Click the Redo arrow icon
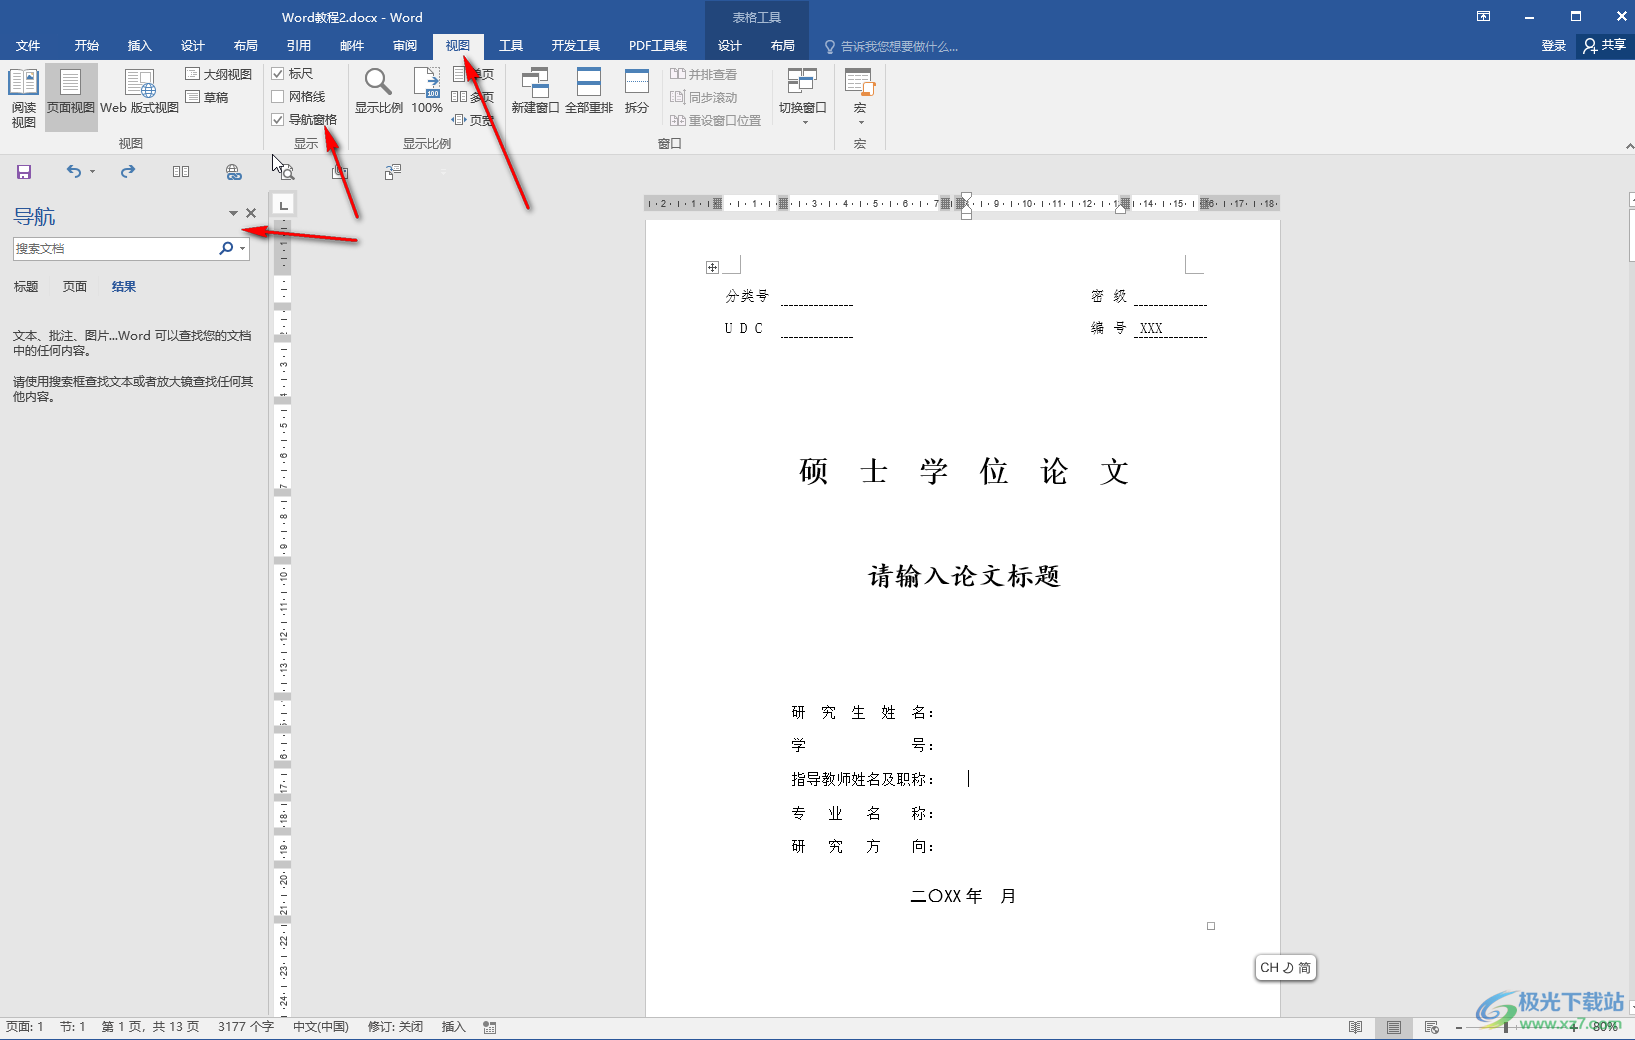This screenshot has width=1635, height=1040. 128,172
